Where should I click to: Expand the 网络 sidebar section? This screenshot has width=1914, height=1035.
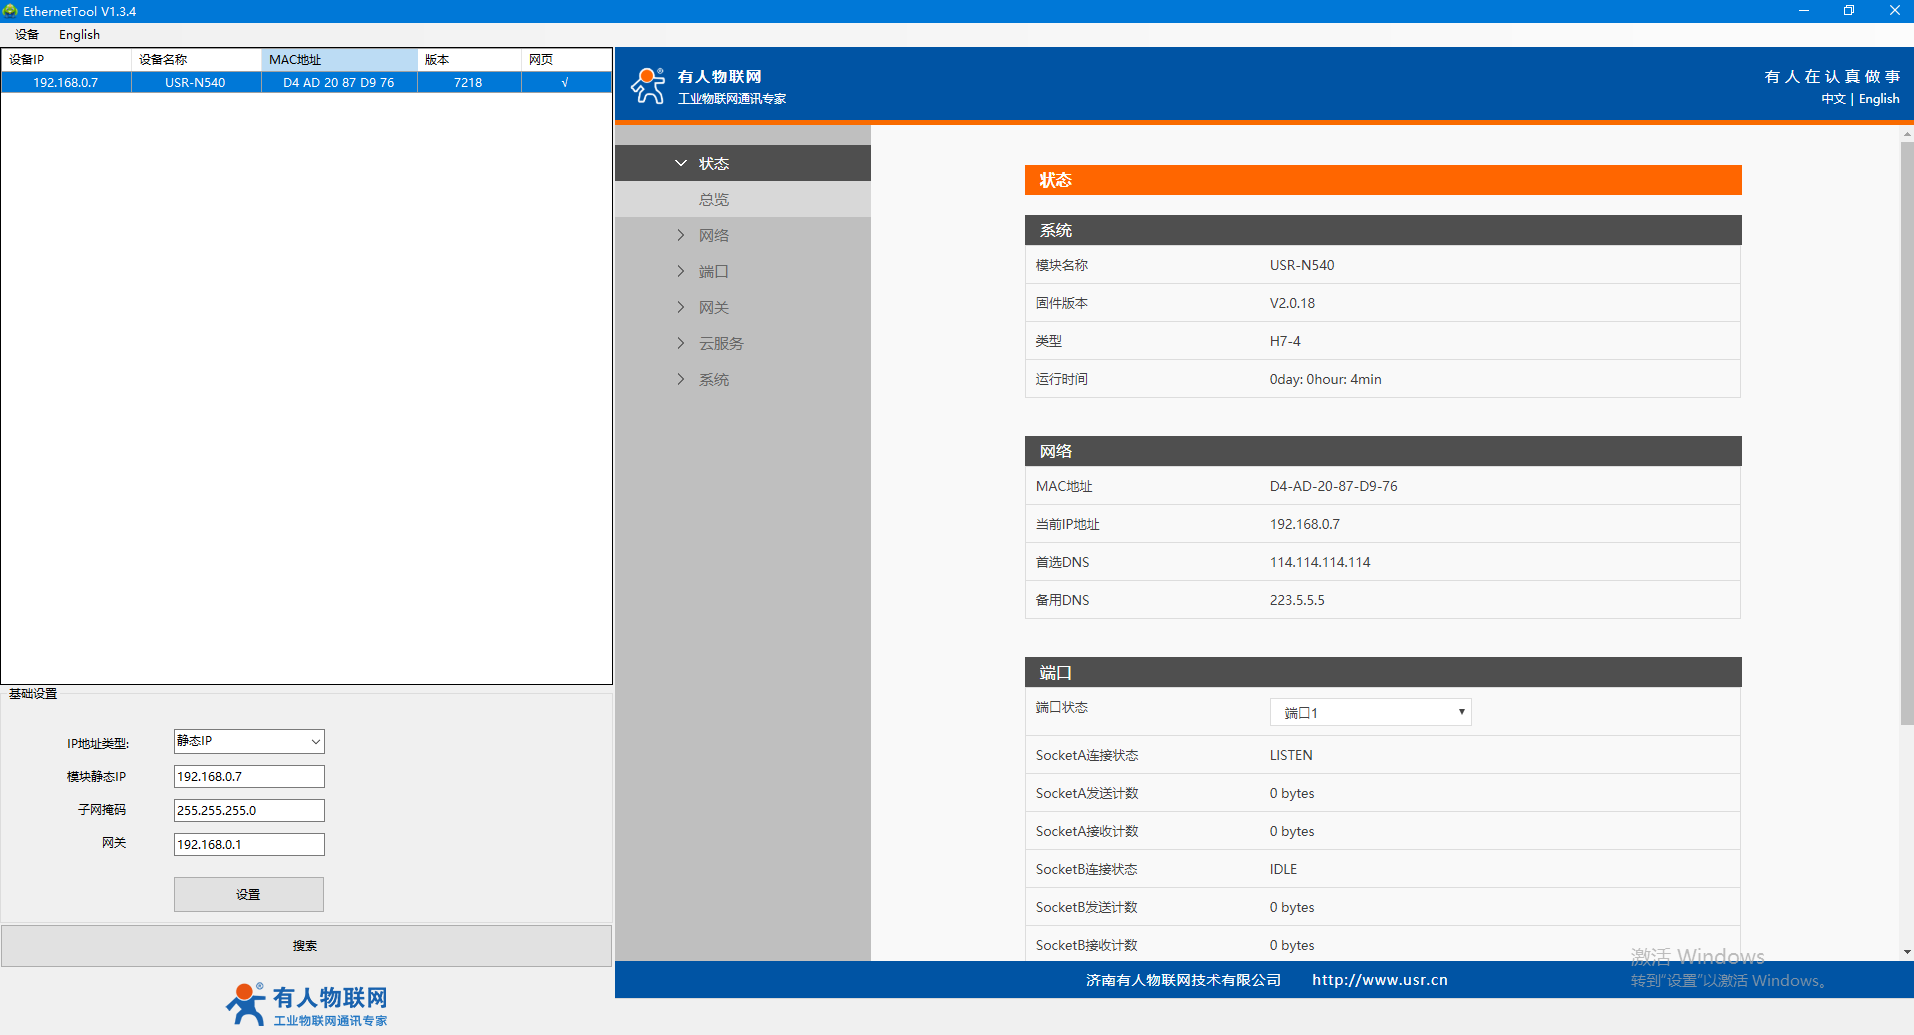713,235
